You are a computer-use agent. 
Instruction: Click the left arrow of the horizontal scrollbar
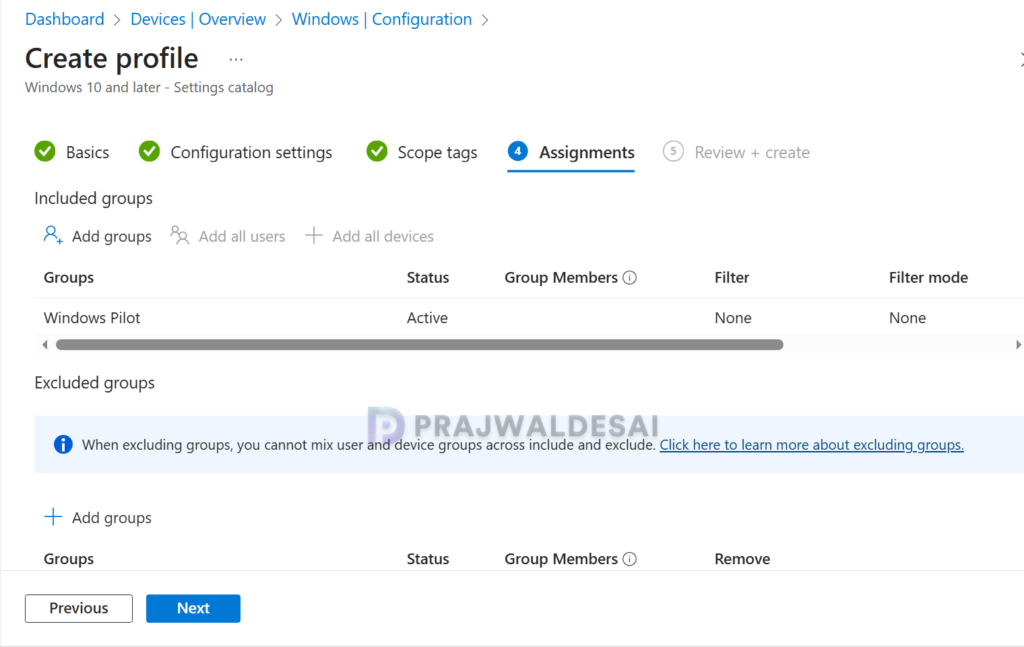tap(44, 345)
